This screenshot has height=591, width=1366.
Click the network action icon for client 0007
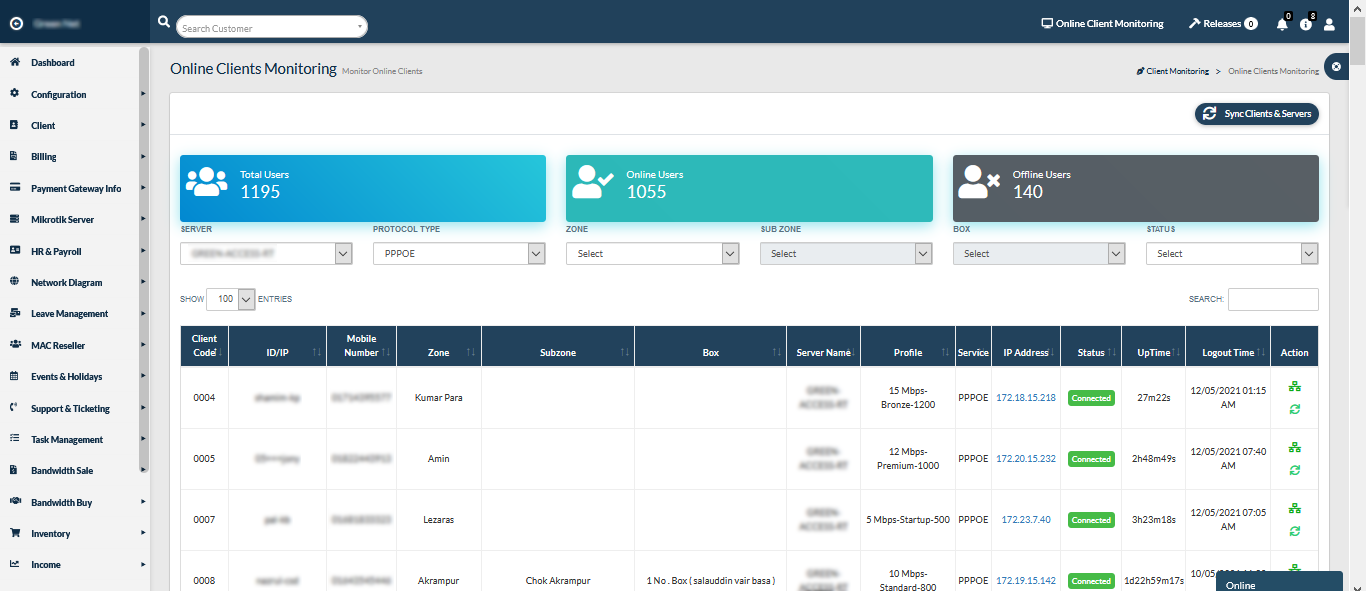coord(1294,508)
